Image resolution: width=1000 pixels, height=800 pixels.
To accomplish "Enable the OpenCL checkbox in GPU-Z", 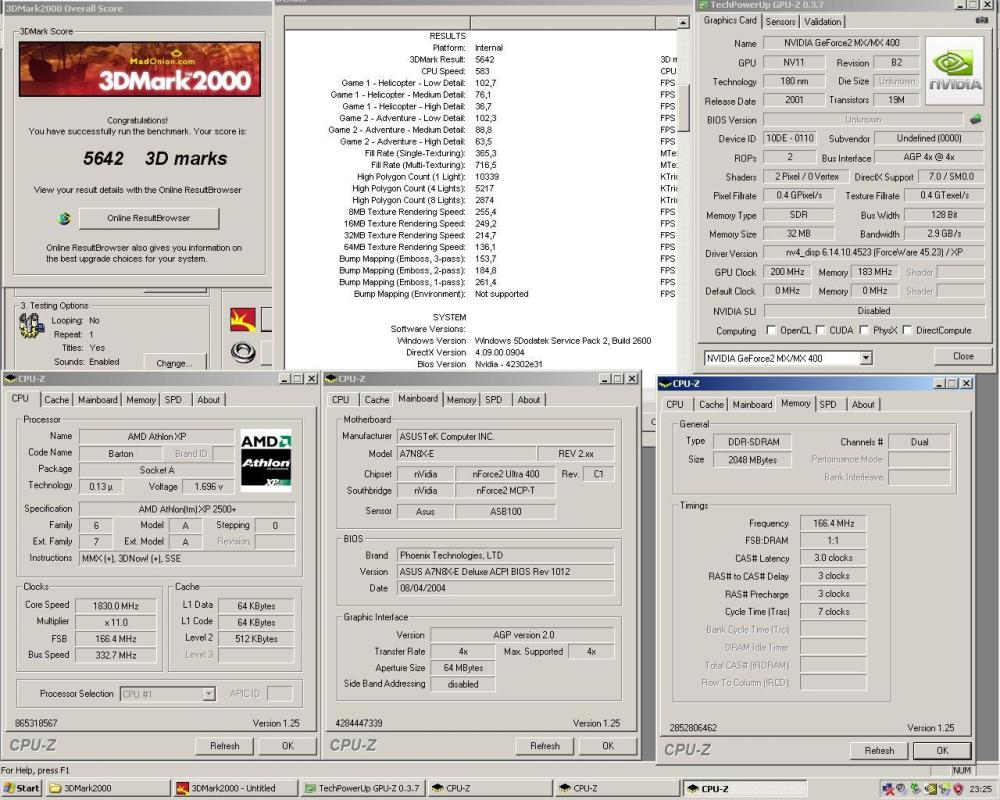I will pyautogui.click(x=772, y=330).
